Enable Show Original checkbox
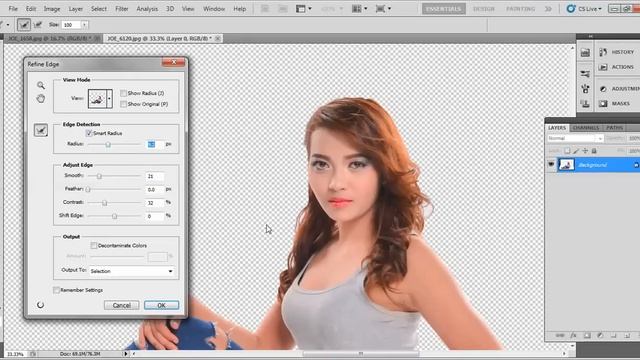Image resolution: width=640 pixels, height=360 pixels. (123, 104)
